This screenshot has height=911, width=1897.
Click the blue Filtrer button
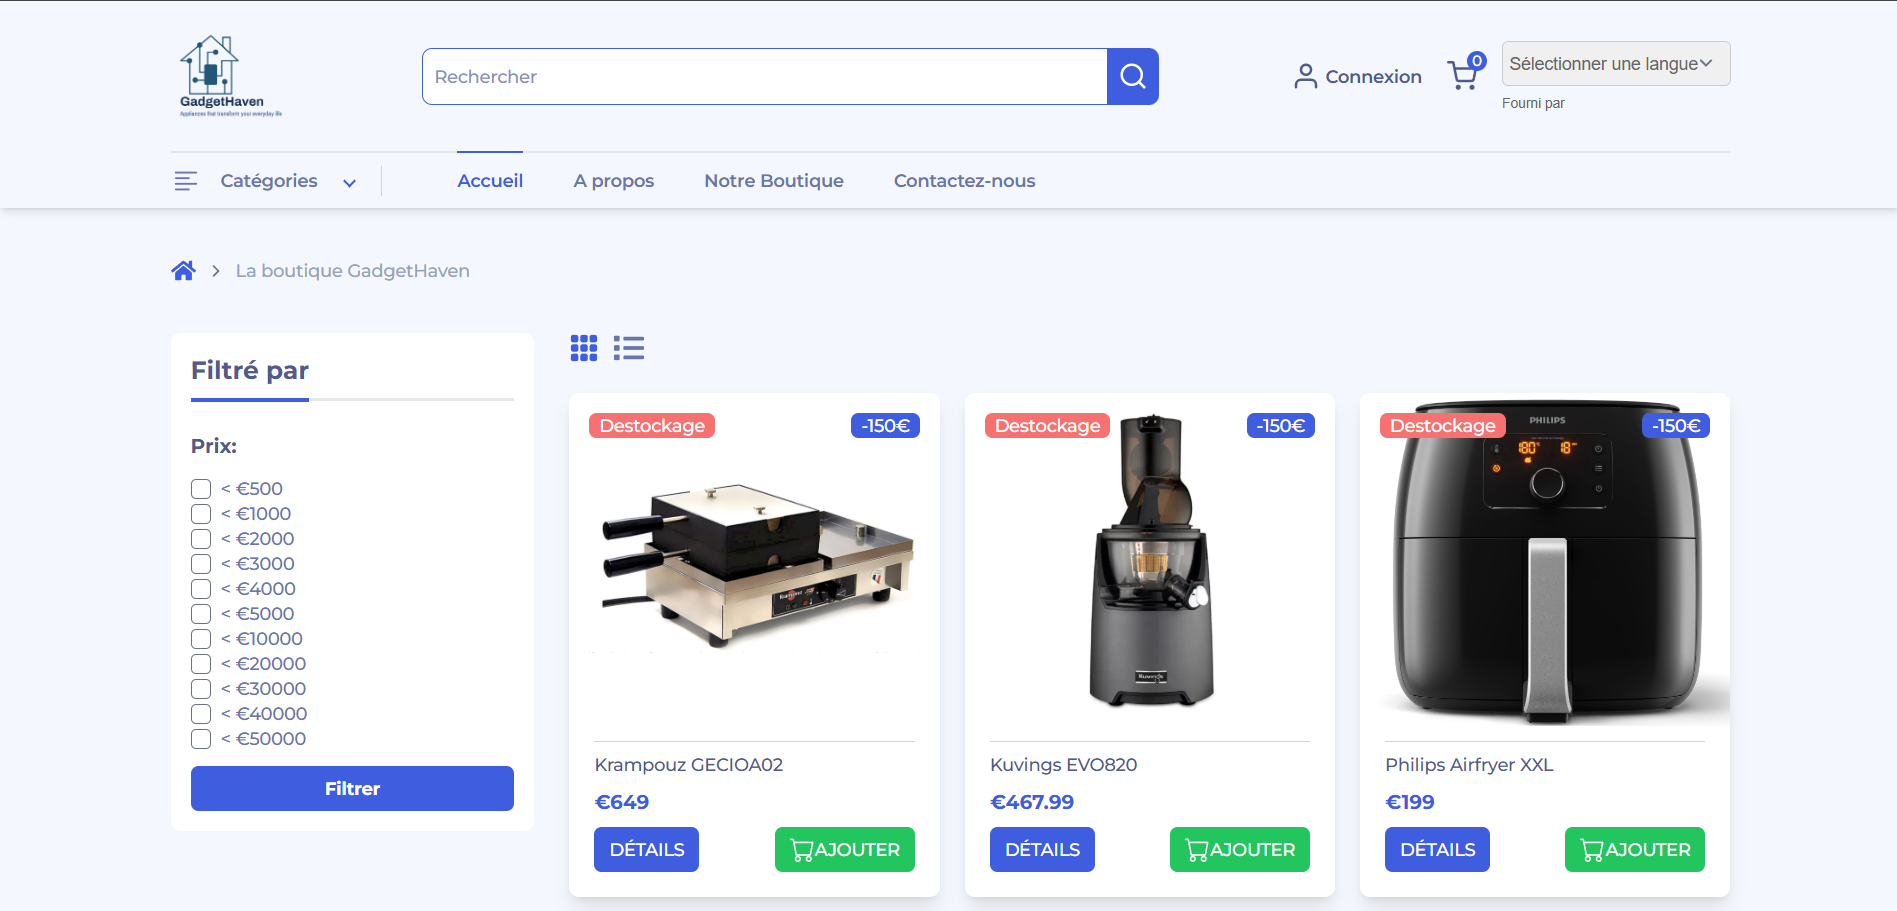point(352,788)
